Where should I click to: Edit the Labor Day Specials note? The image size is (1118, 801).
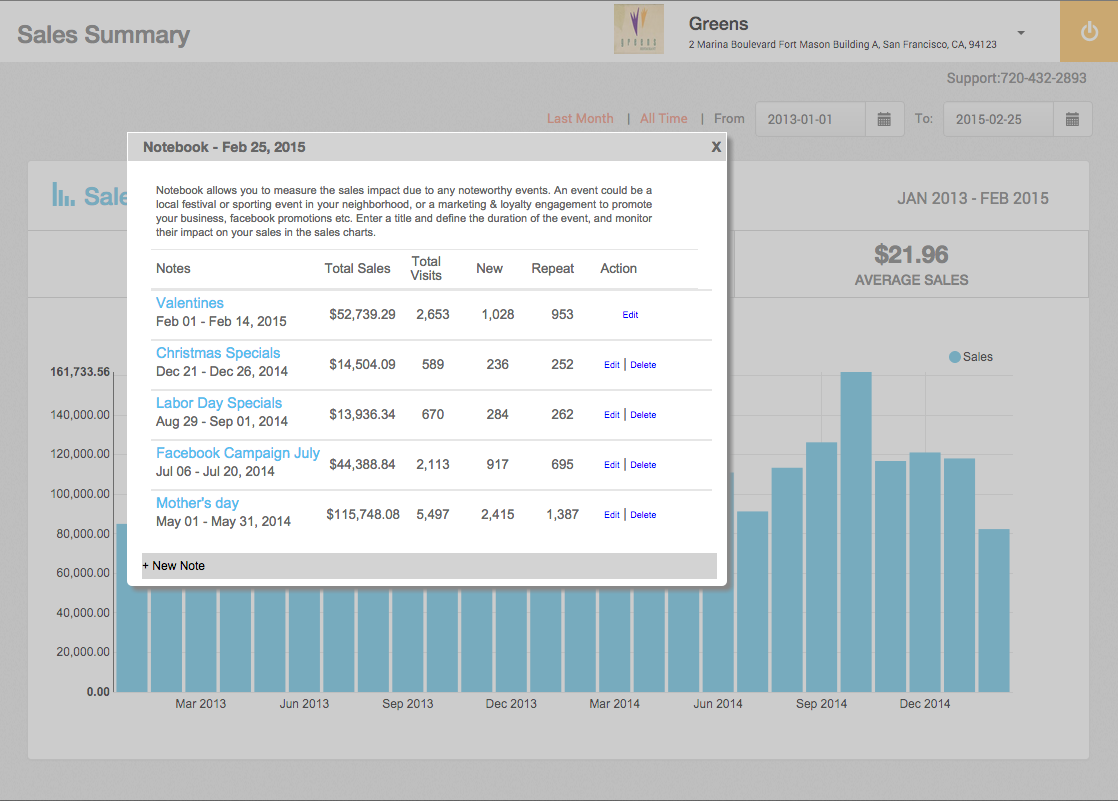(612, 414)
